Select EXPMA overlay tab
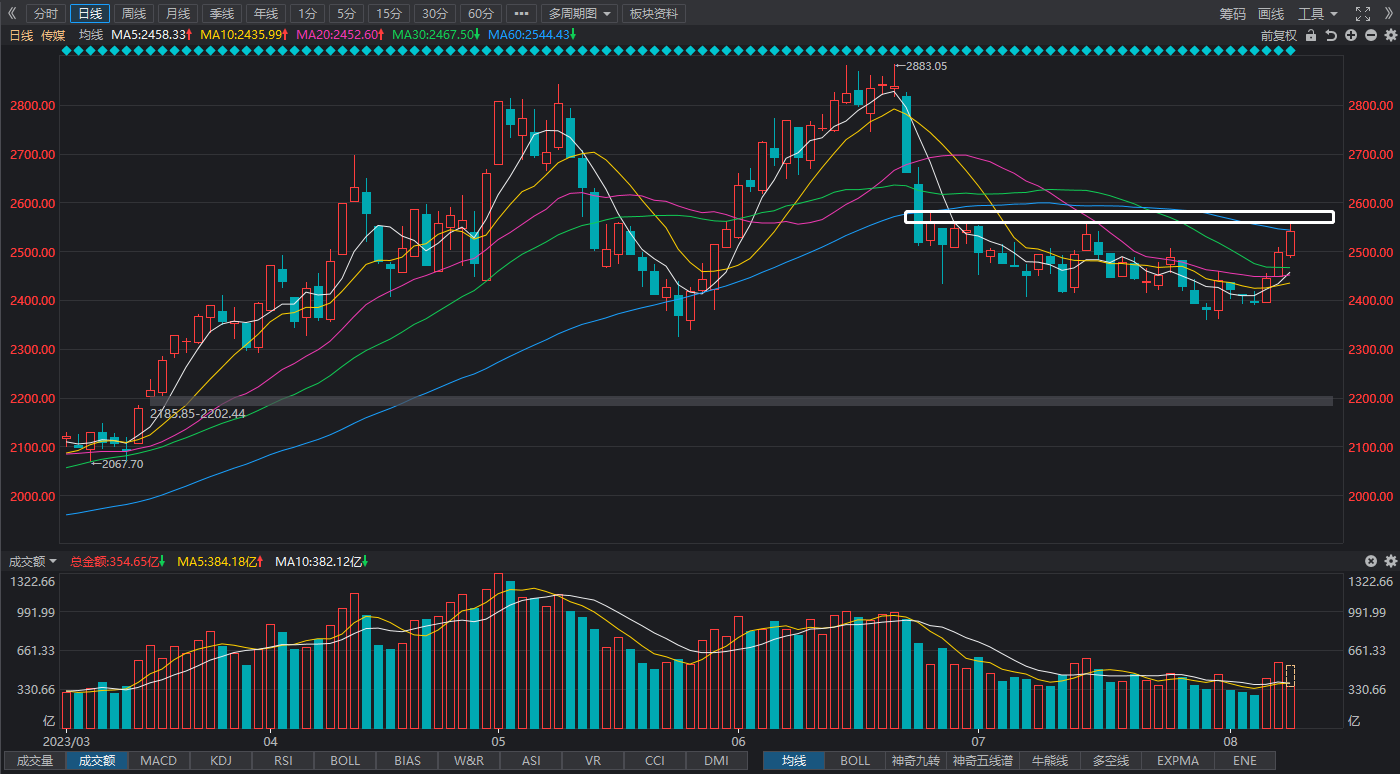 pyautogui.click(x=1178, y=761)
